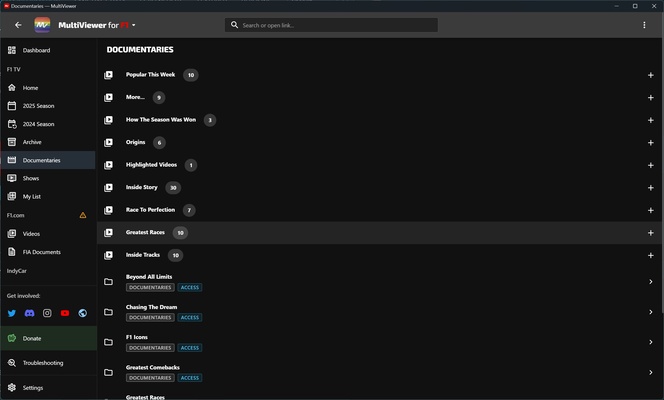The width and height of the screenshot is (664, 400).
Task: Open Greatest Comebacks chevron arrow
Action: pos(650,372)
